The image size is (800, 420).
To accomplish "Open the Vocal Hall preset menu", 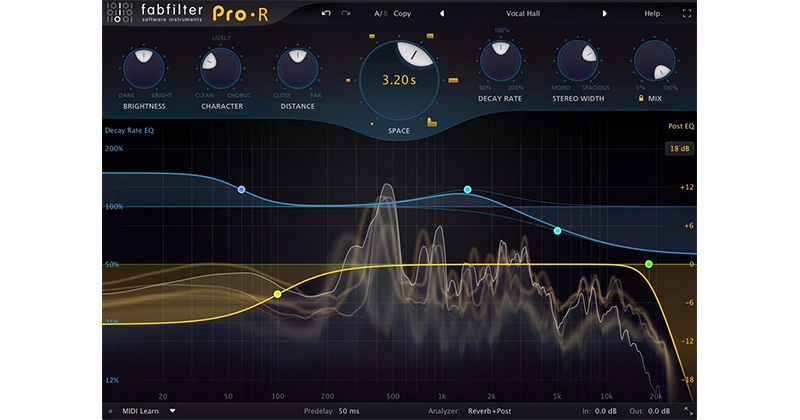I will point(523,14).
